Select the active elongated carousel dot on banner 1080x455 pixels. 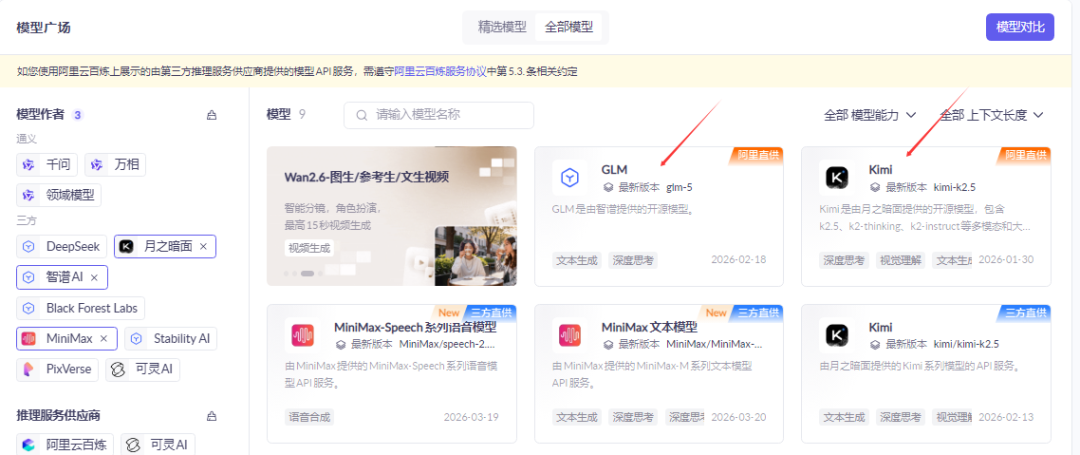point(307,273)
